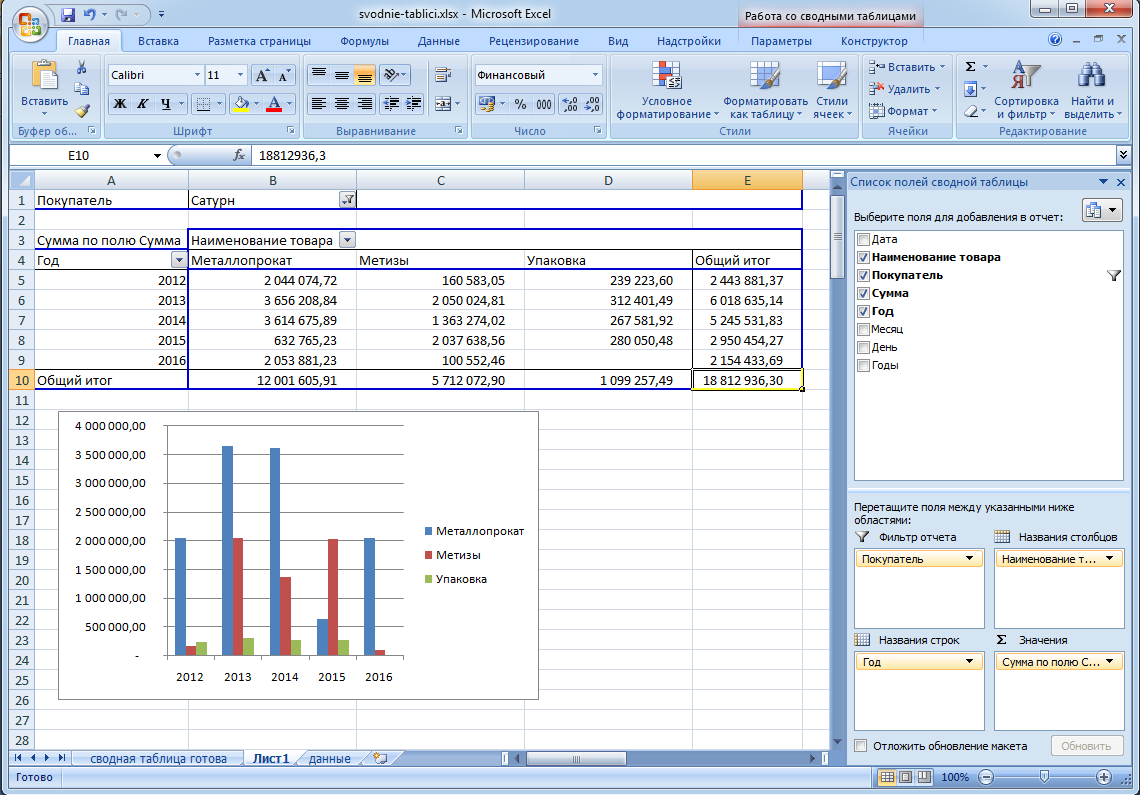Open the font size 11 dropdown
Viewport: 1140px width, 795px height.
coord(240,75)
